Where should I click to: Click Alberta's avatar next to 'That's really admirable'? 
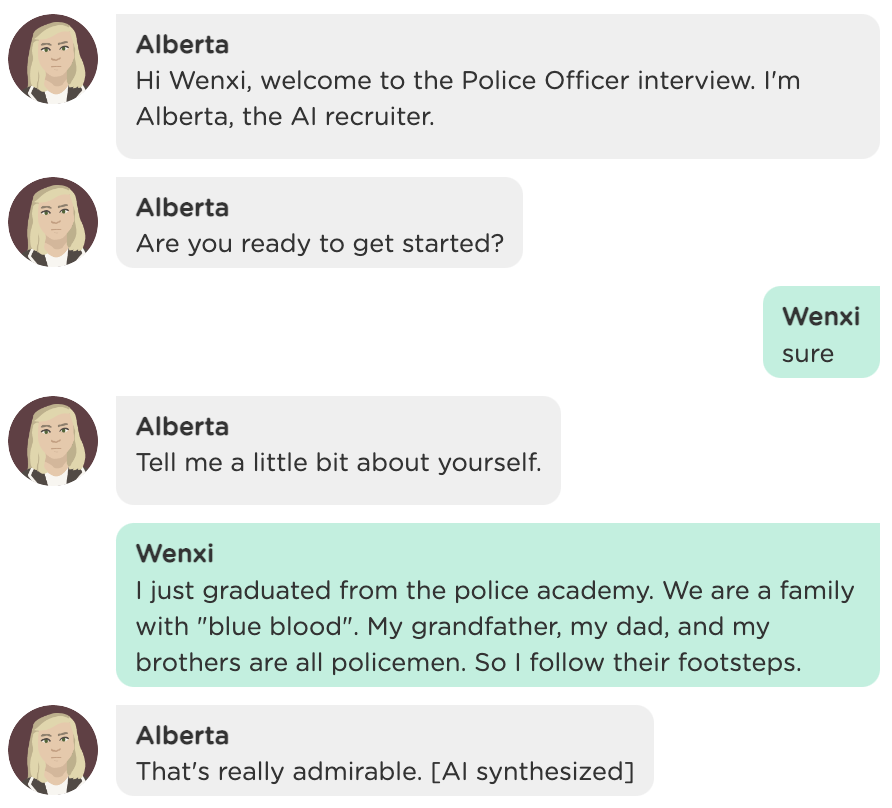pos(53,750)
